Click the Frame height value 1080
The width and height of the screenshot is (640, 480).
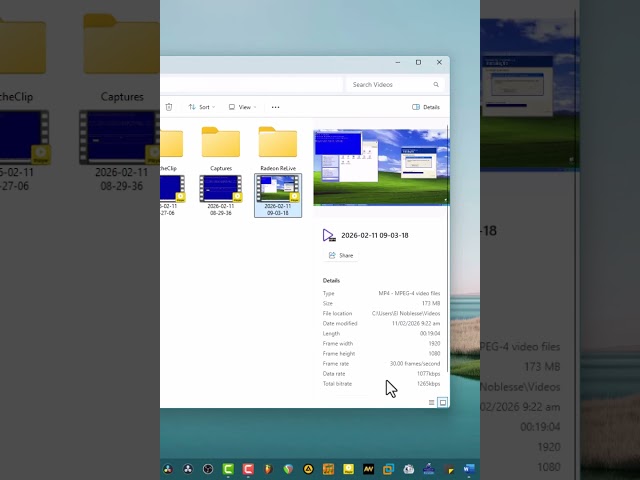pyautogui.click(x=434, y=353)
